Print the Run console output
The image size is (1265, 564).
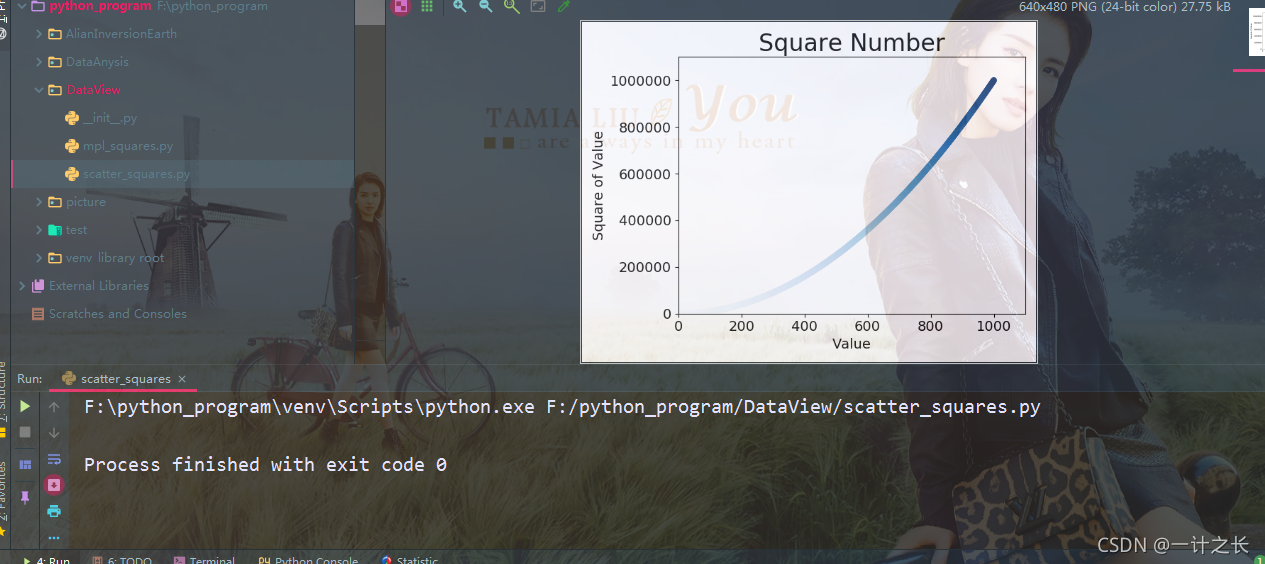(54, 511)
